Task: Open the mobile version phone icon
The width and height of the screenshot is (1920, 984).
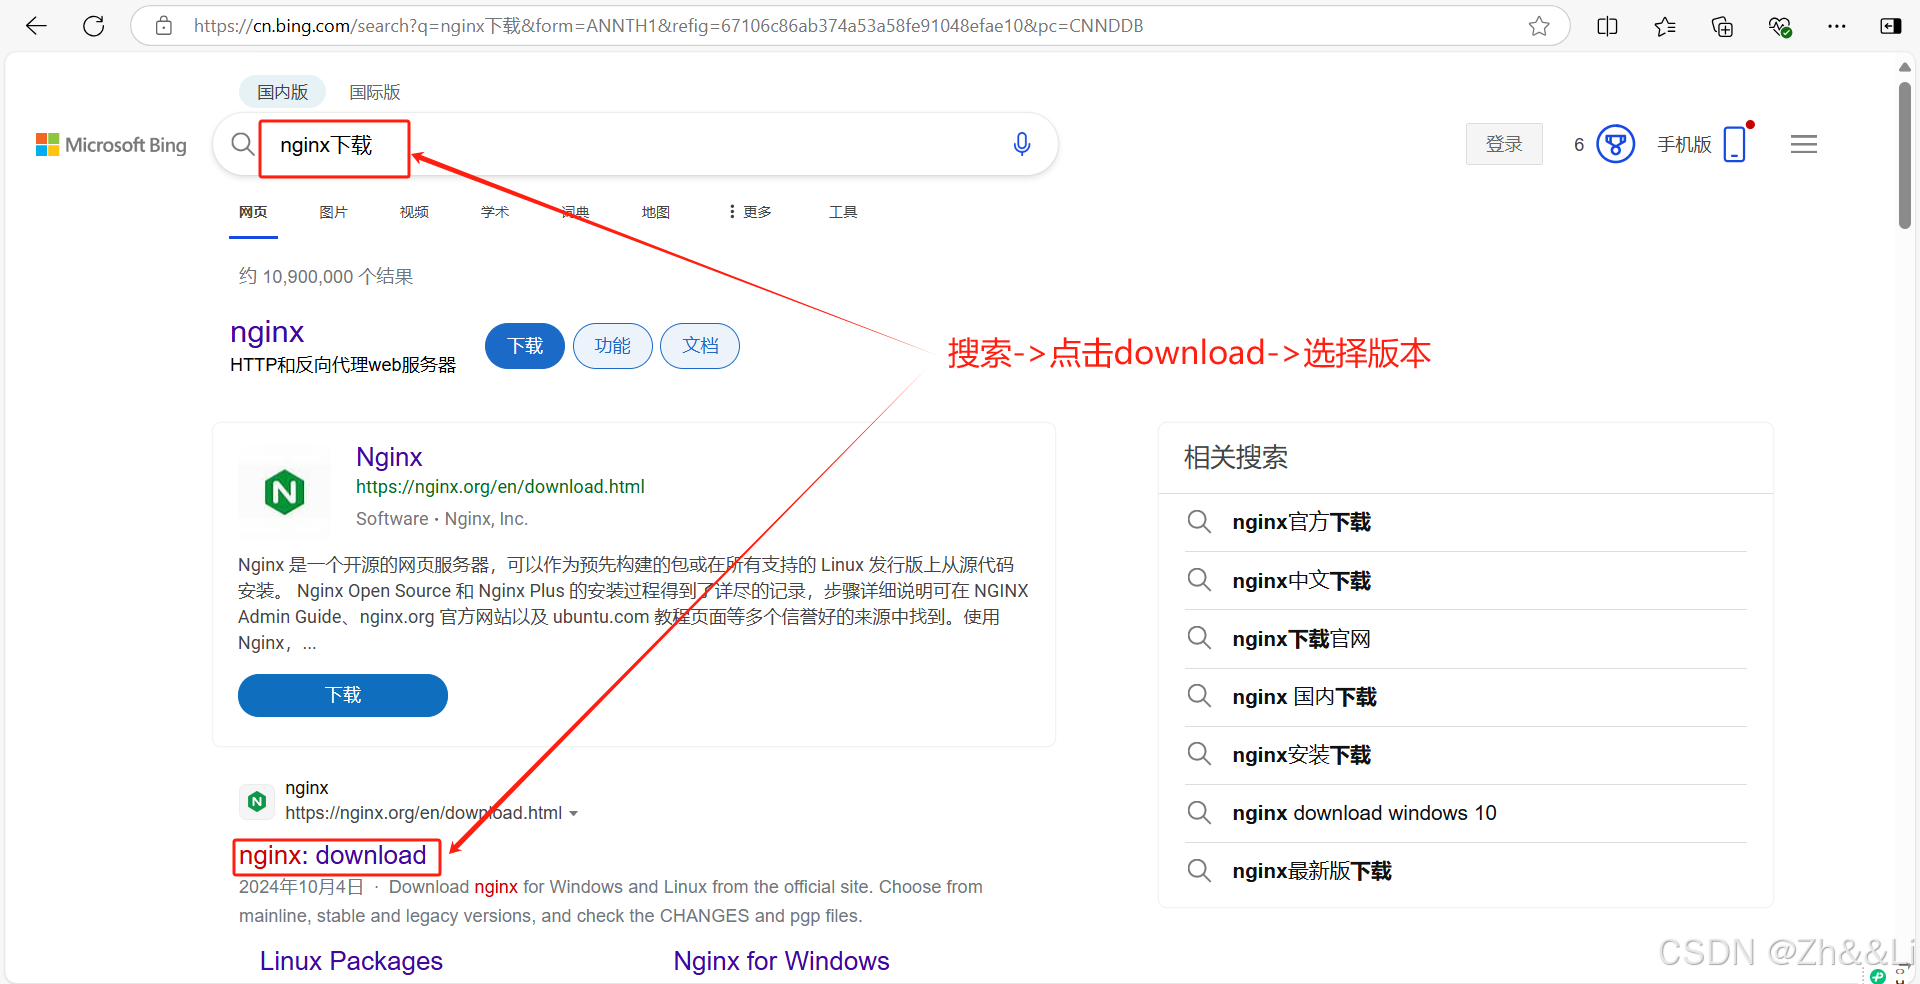Action: click(1735, 144)
